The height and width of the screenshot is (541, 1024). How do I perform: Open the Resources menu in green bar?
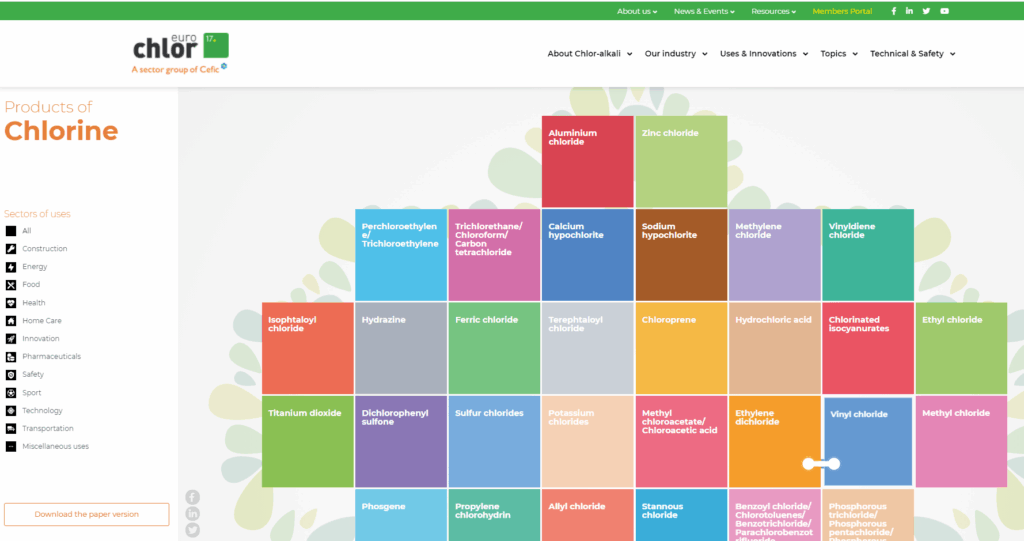[x=773, y=11]
